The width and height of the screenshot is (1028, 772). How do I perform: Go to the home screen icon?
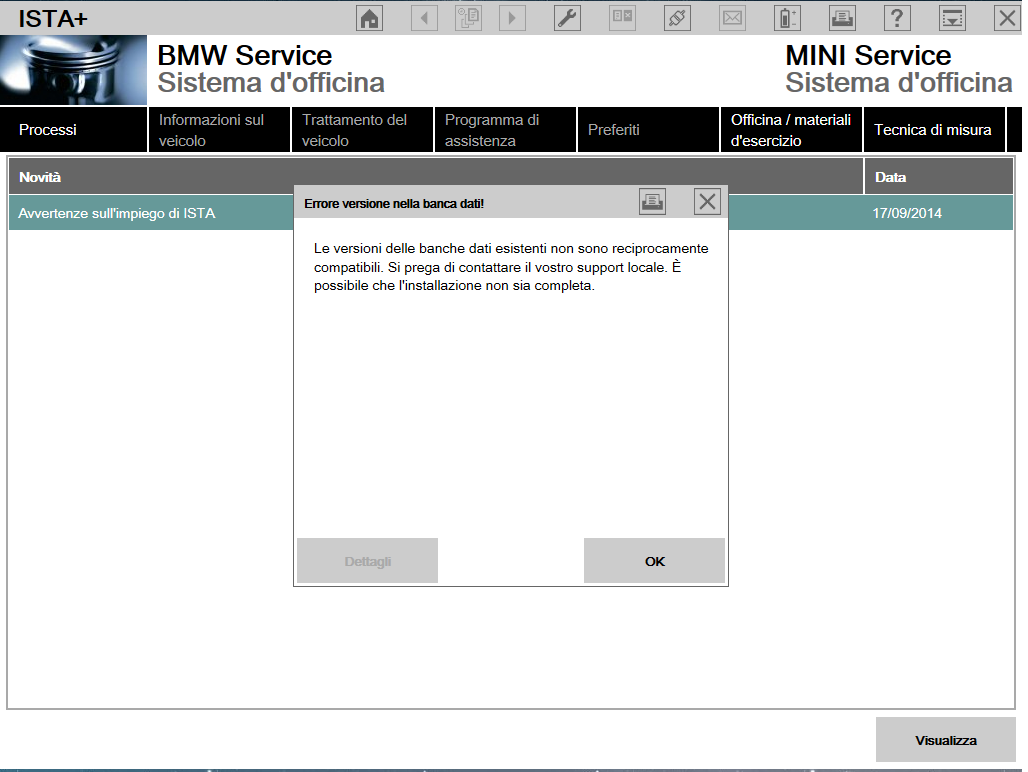click(x=370, y=18)
